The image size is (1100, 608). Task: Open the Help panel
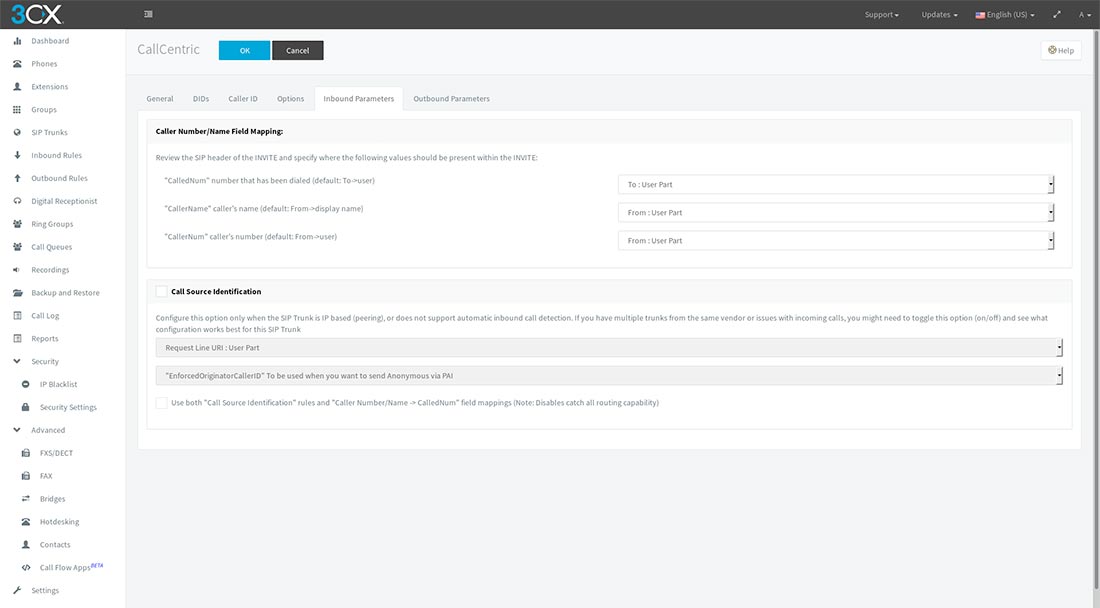[x=1059, y=49]
